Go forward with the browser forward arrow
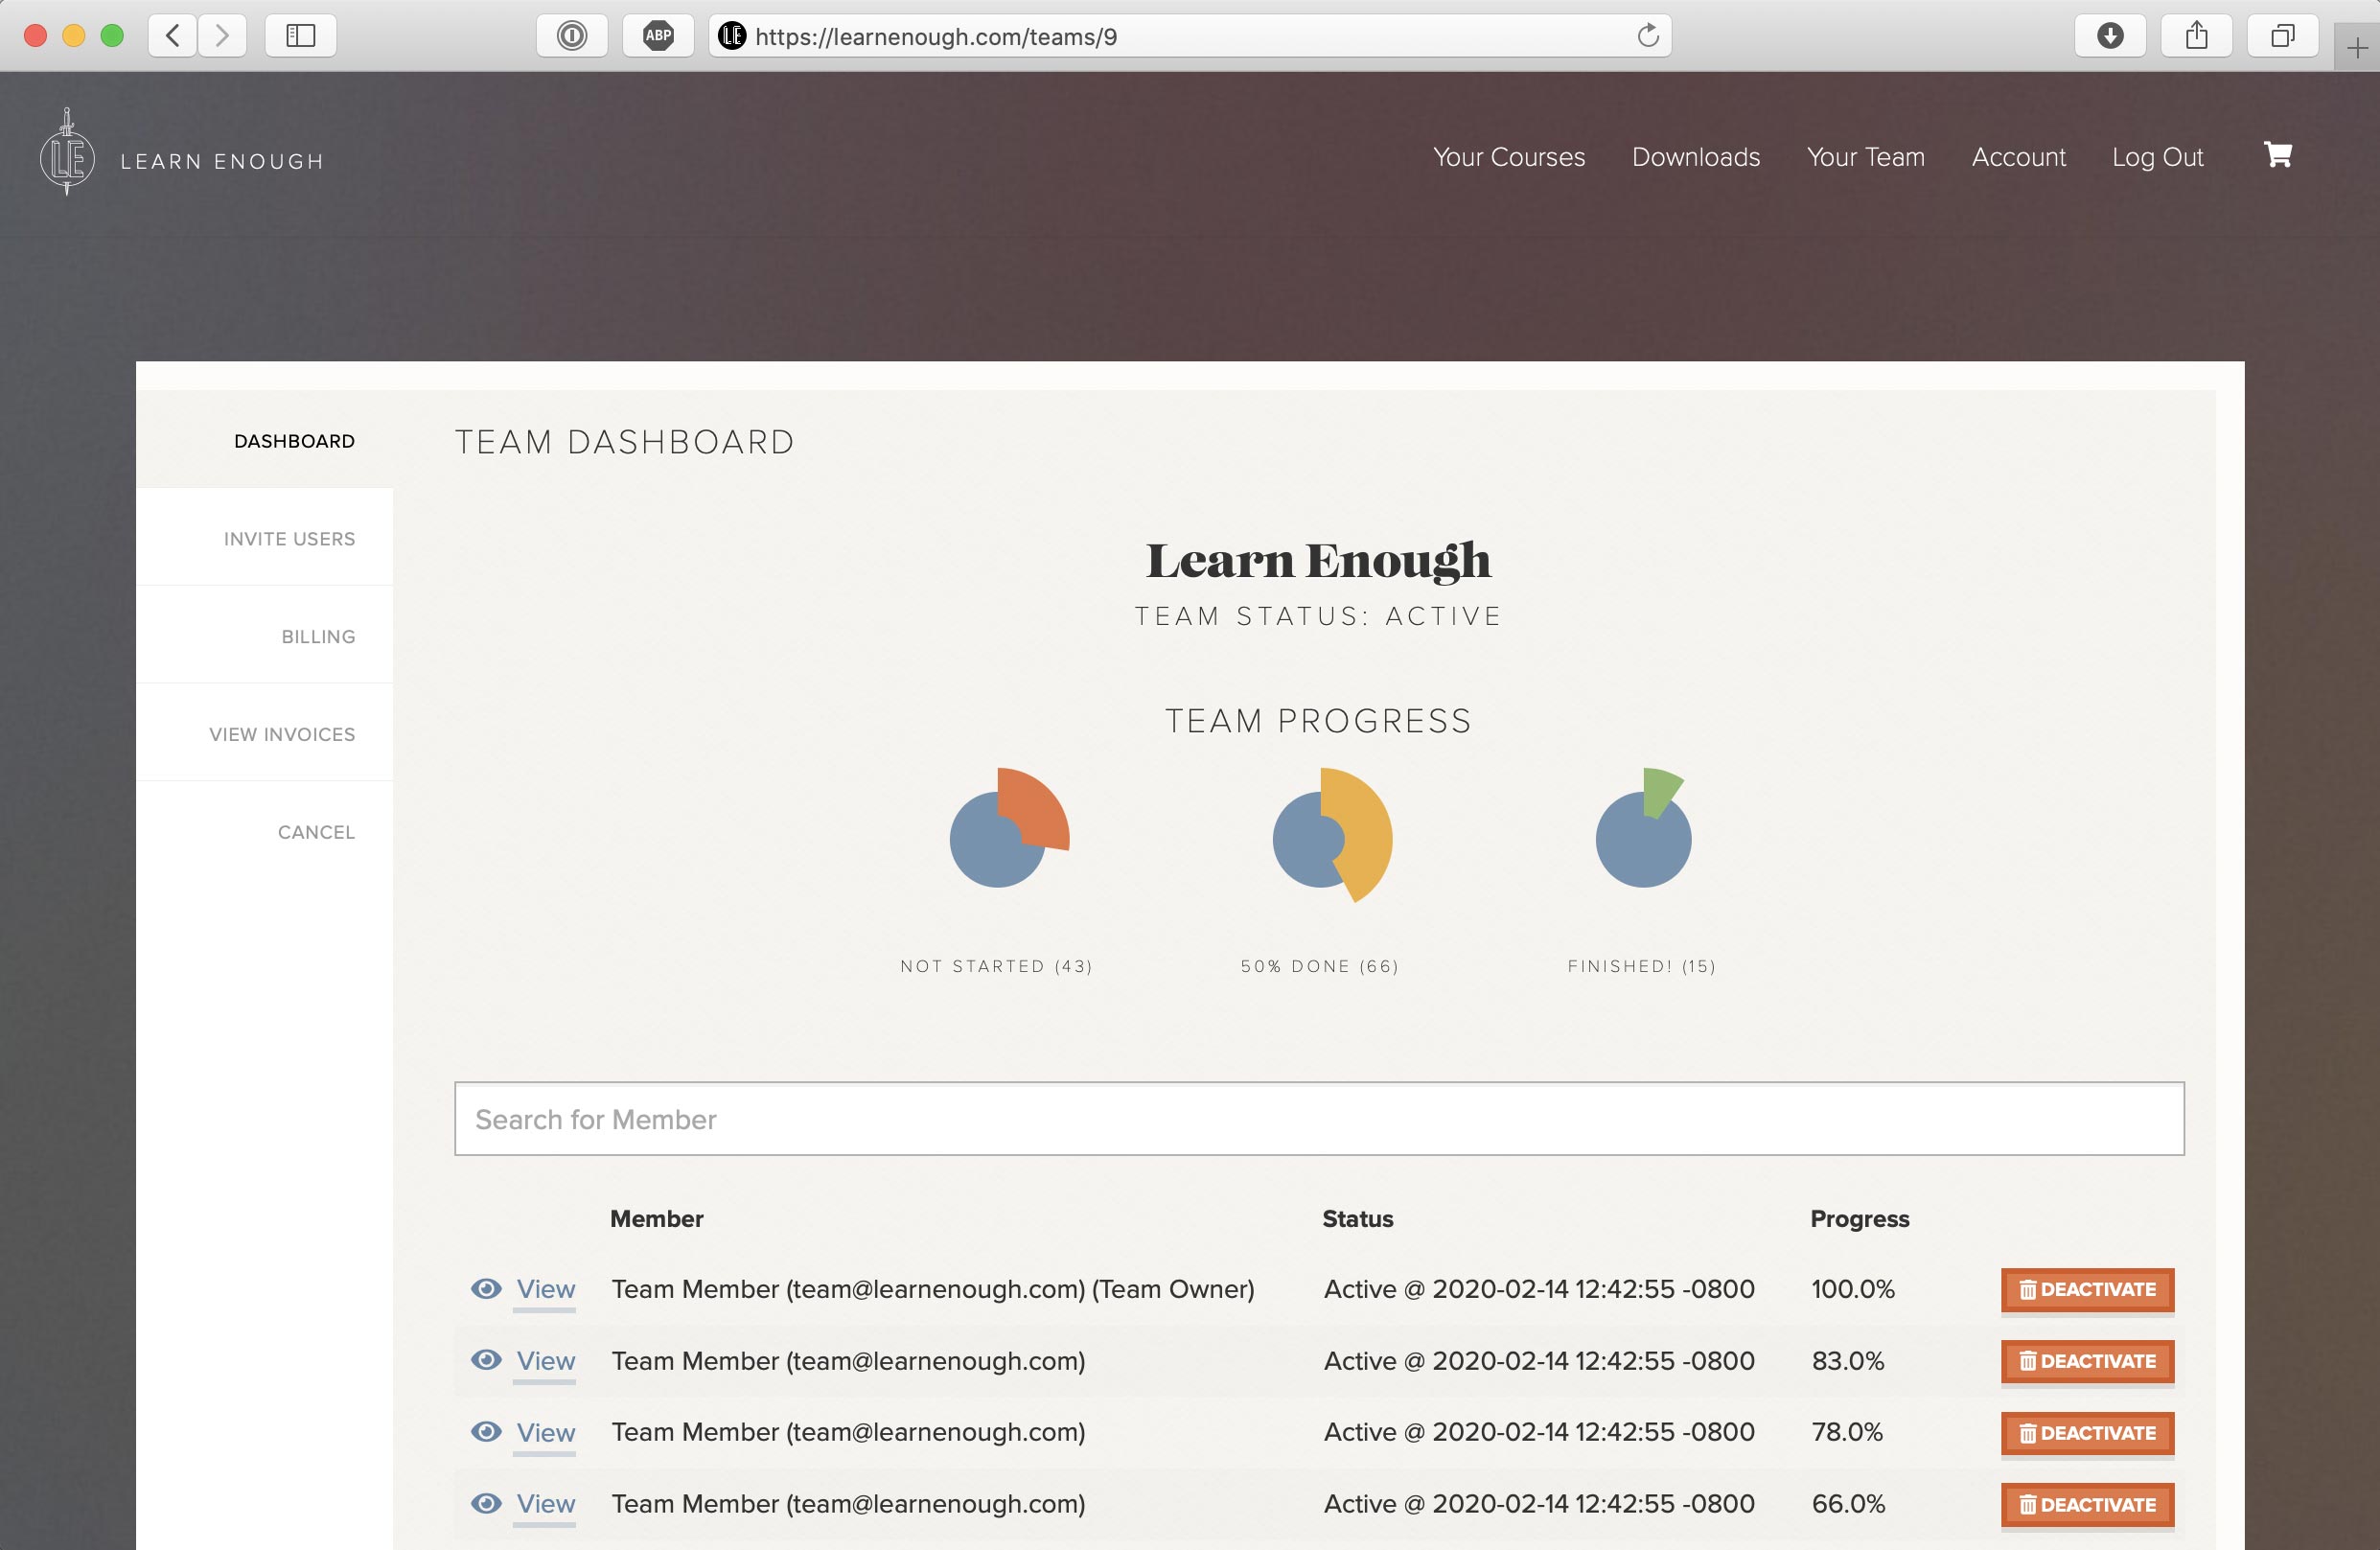The image size is (2380, 1550). pyautogui.click(x=222, y=36)
